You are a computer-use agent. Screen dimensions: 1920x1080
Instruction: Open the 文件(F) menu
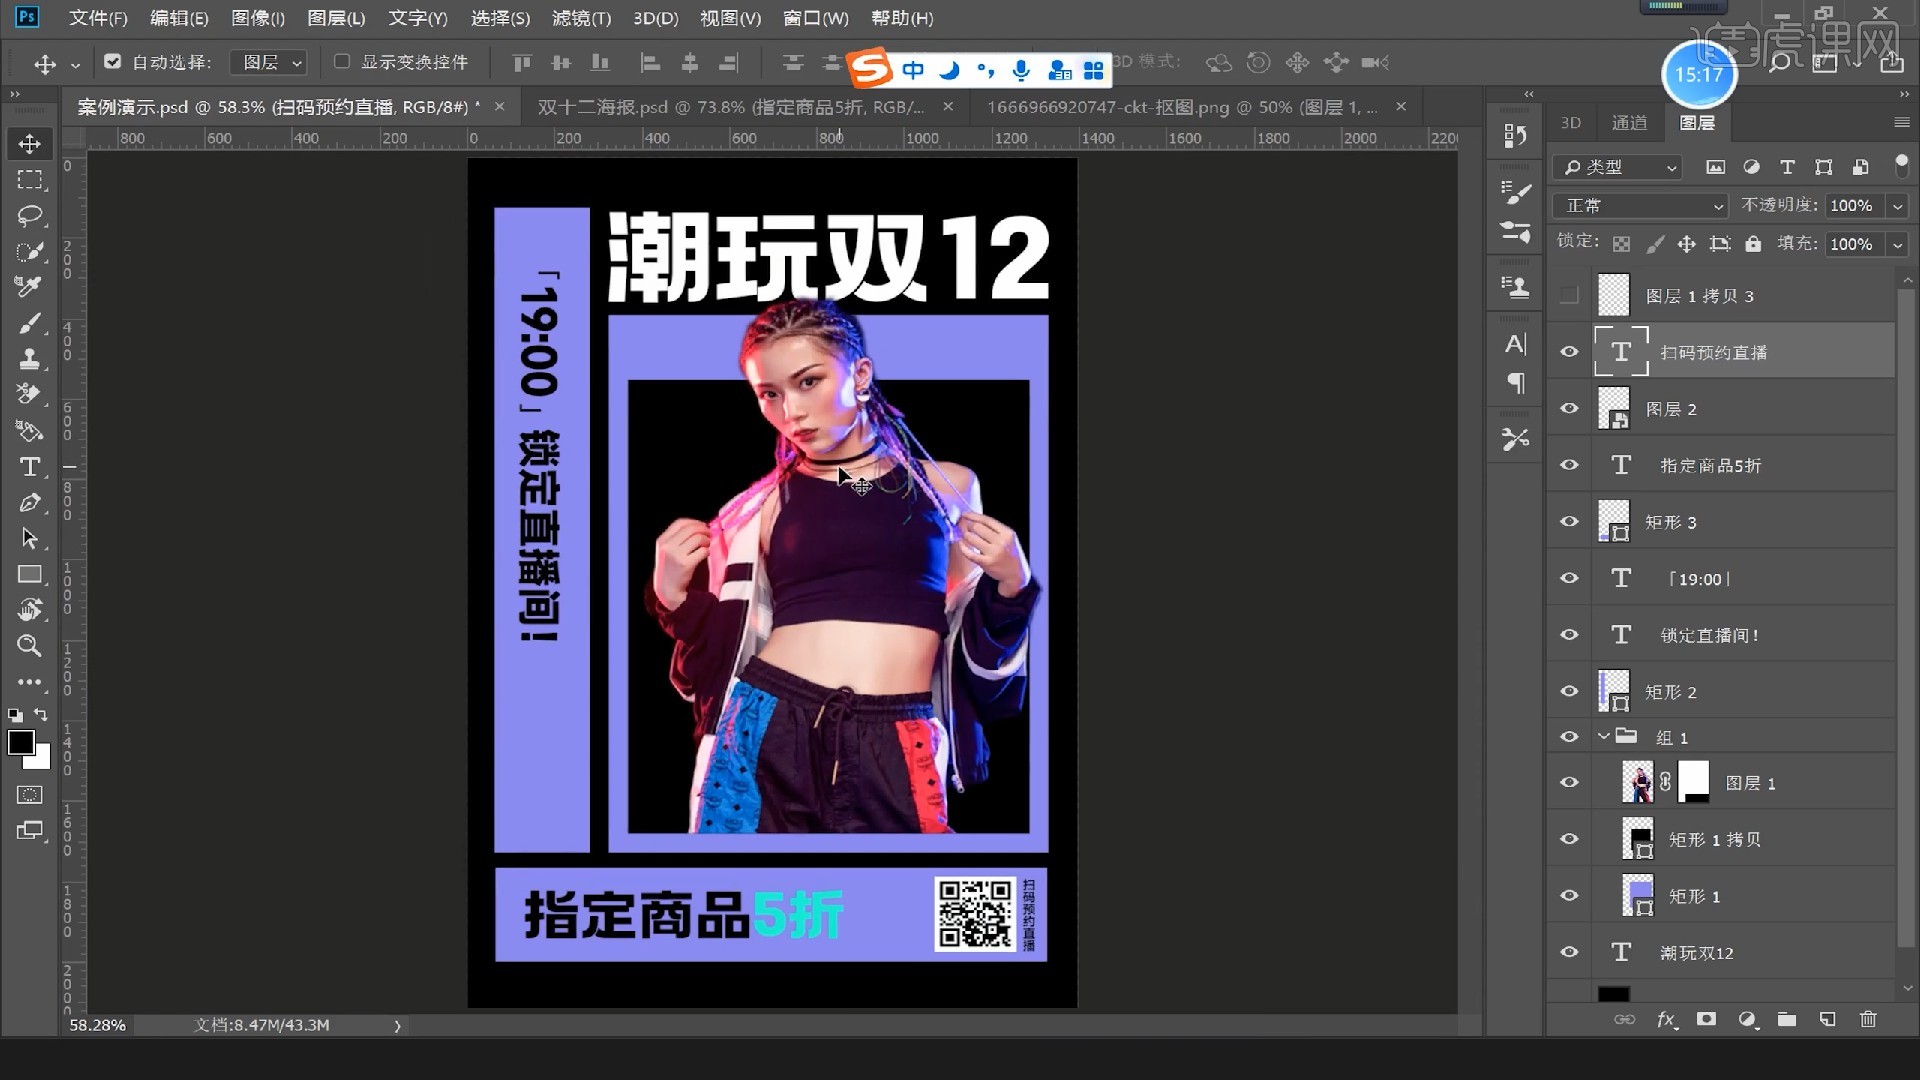click(98, 18)
